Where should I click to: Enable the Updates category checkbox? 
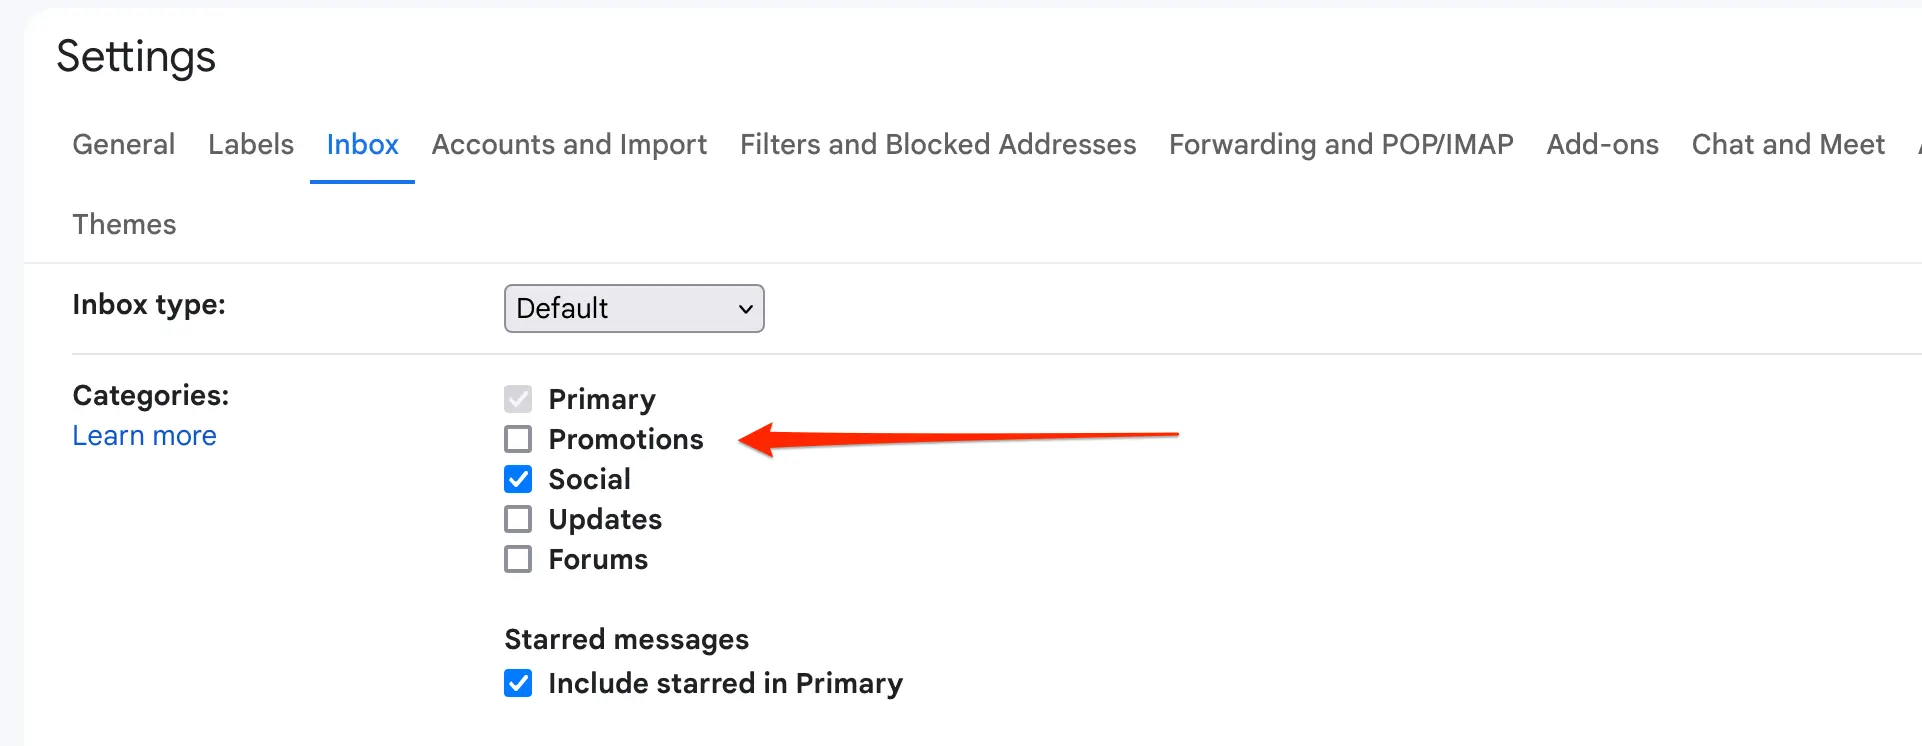click(518, 519)
